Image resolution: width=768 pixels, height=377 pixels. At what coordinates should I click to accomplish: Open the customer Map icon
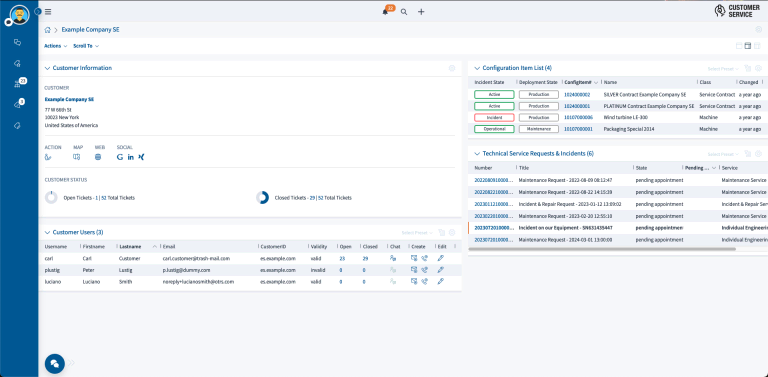click(x=76, y=157)
